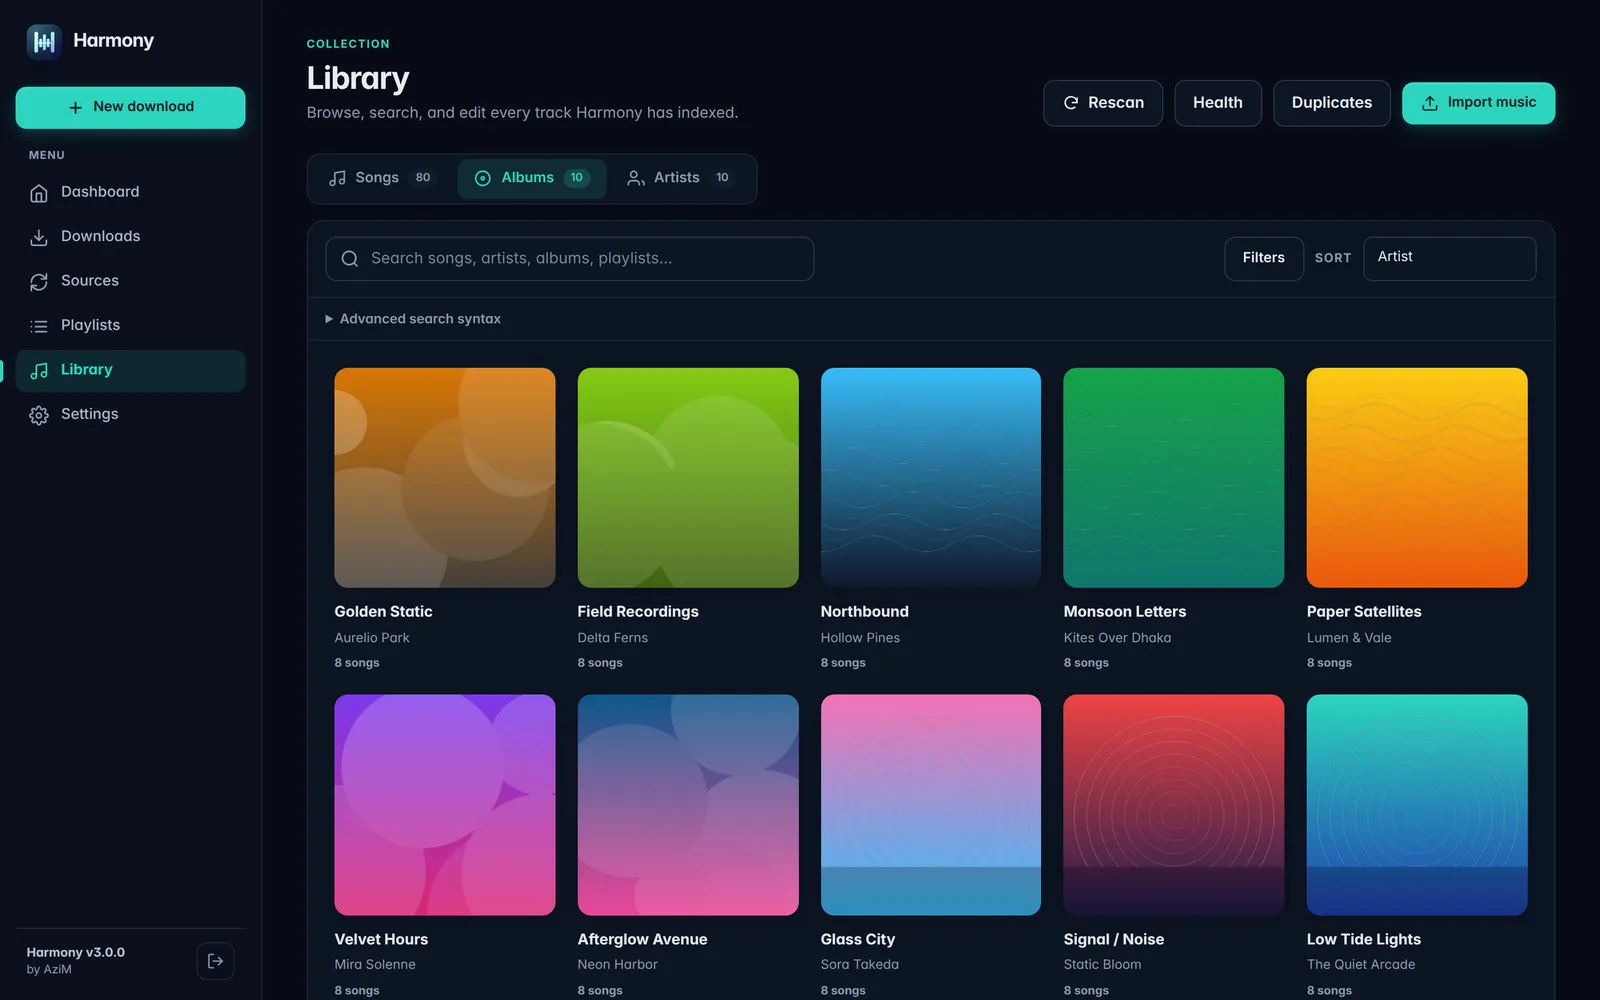Click the disc icon on Albums tab
Screen dimensions: 1600x1000
point(483,178)
